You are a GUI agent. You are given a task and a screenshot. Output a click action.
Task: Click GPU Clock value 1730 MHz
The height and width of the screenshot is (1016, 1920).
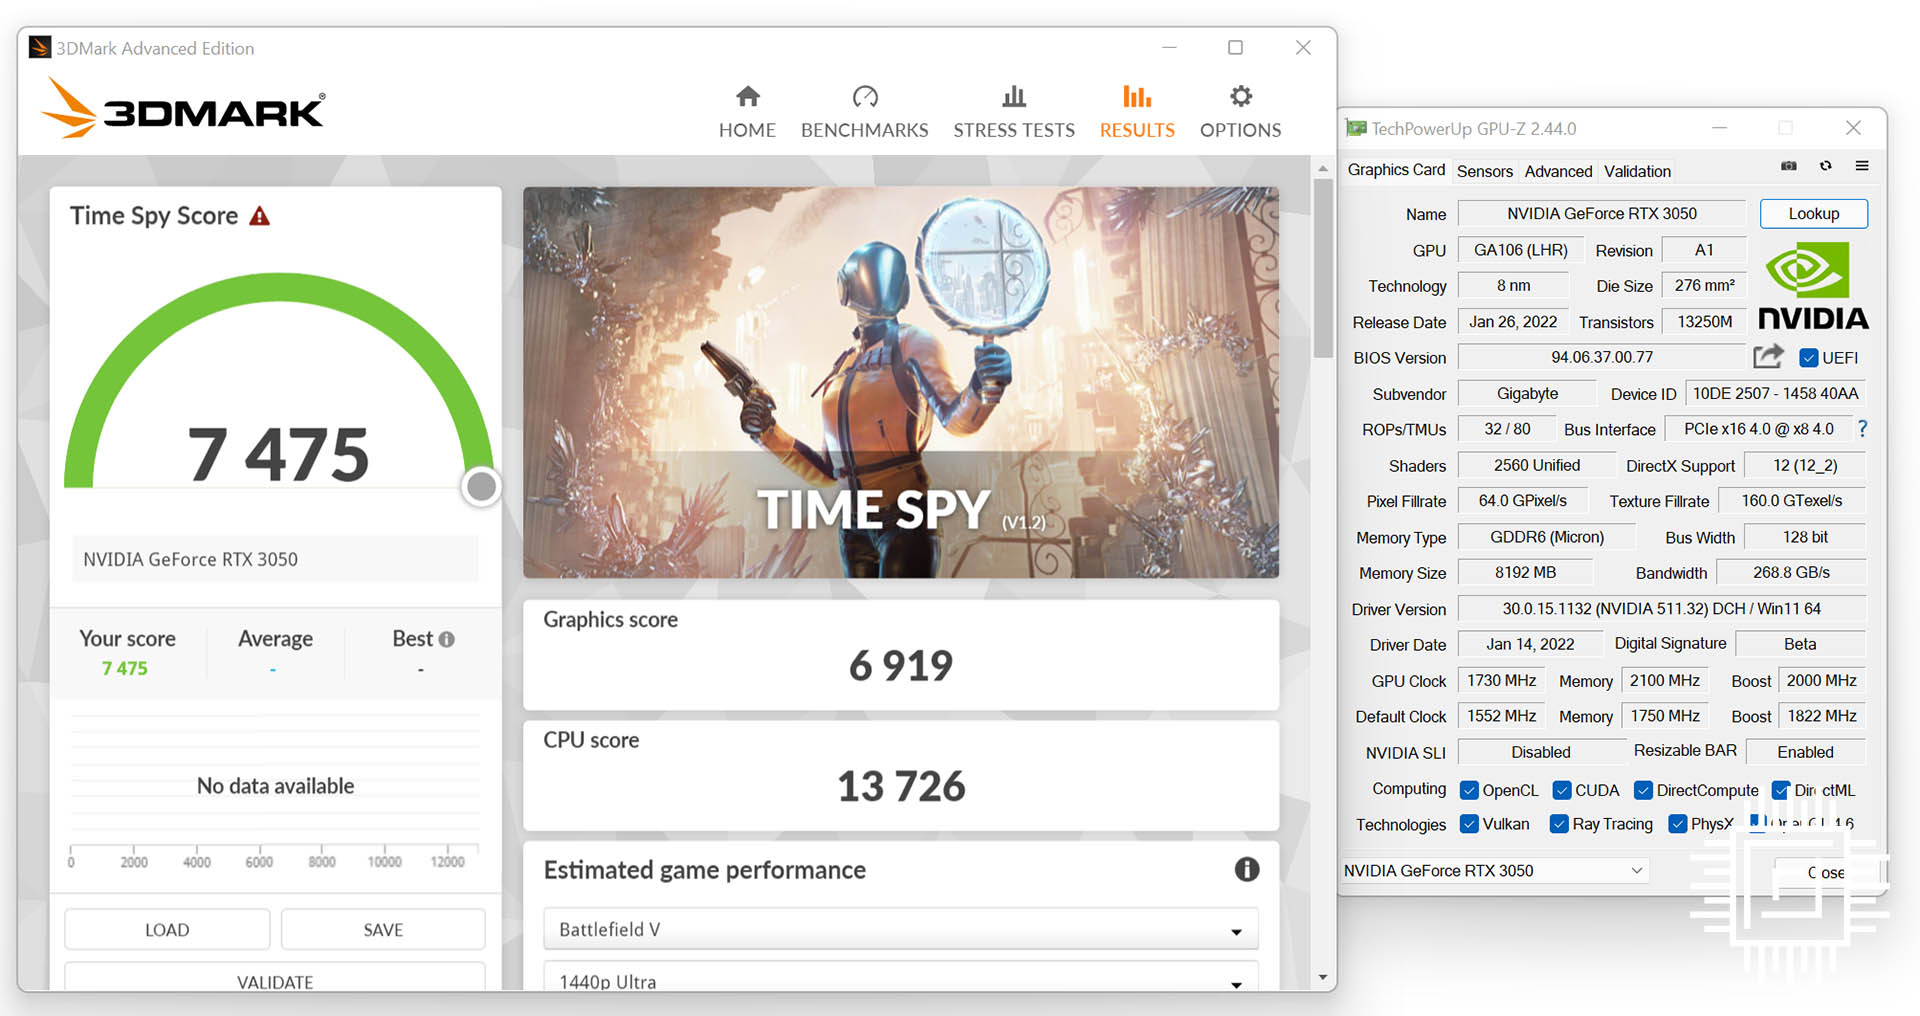coord(1501,680)
